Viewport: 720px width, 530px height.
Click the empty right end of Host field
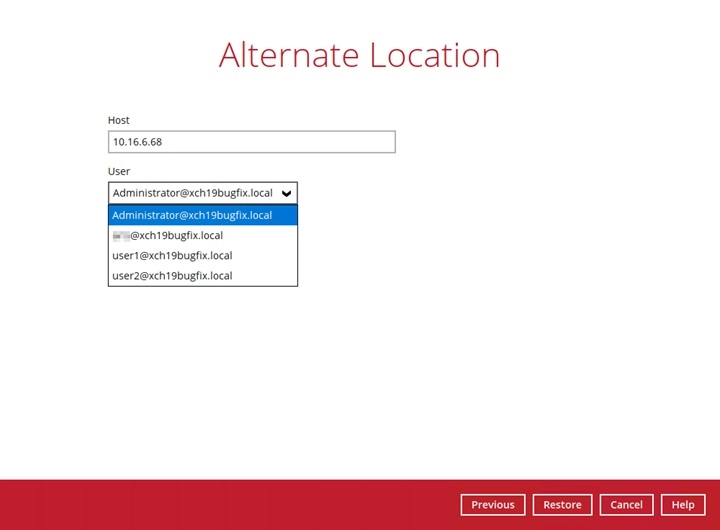(370, 142)
